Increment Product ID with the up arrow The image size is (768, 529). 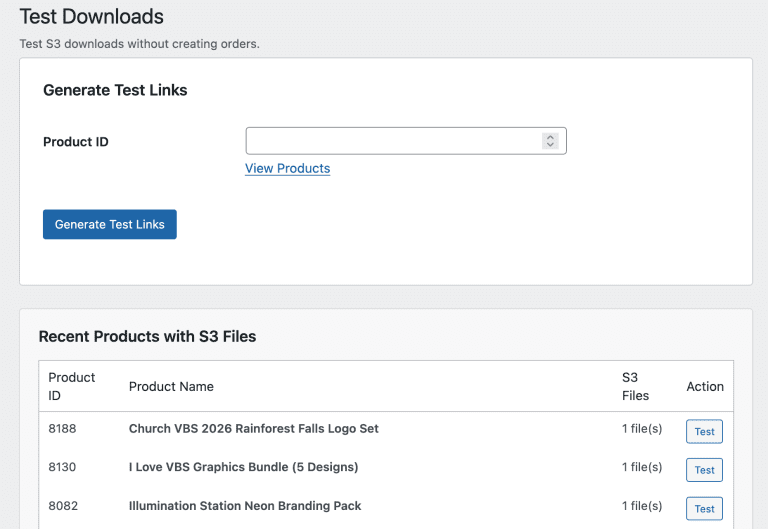pyautogui.click(x=550, y=137)
